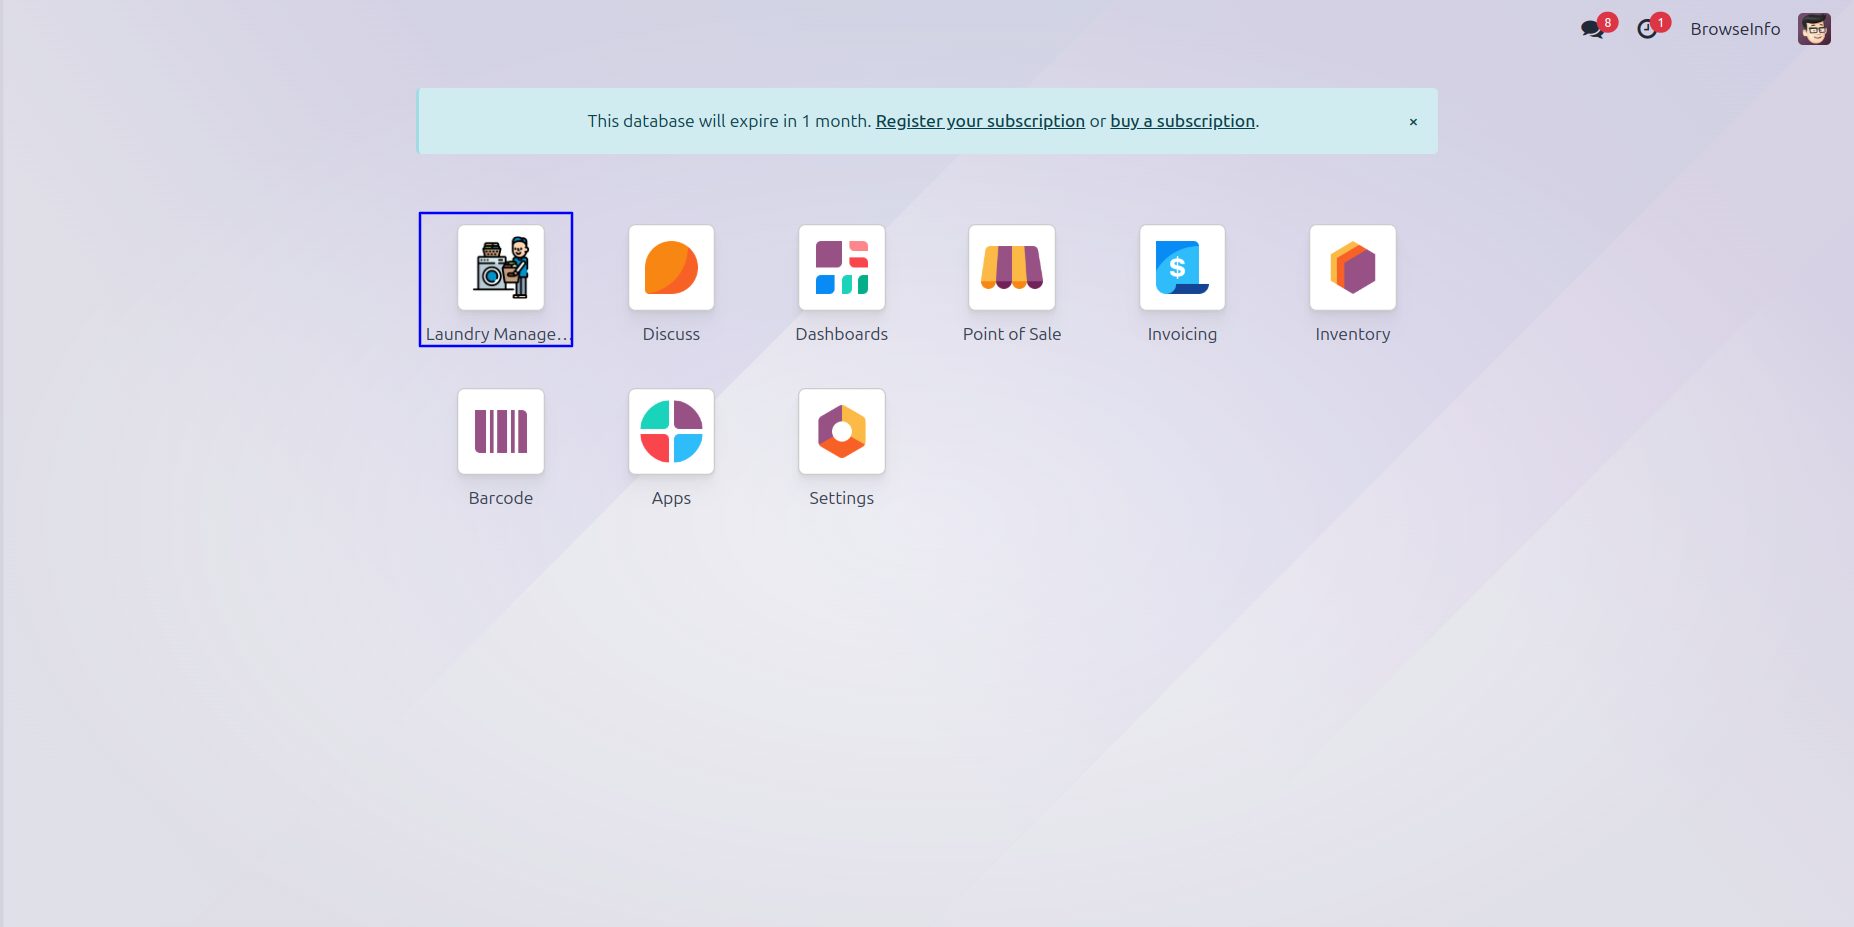Open the Apps module icon

point(671,432)
